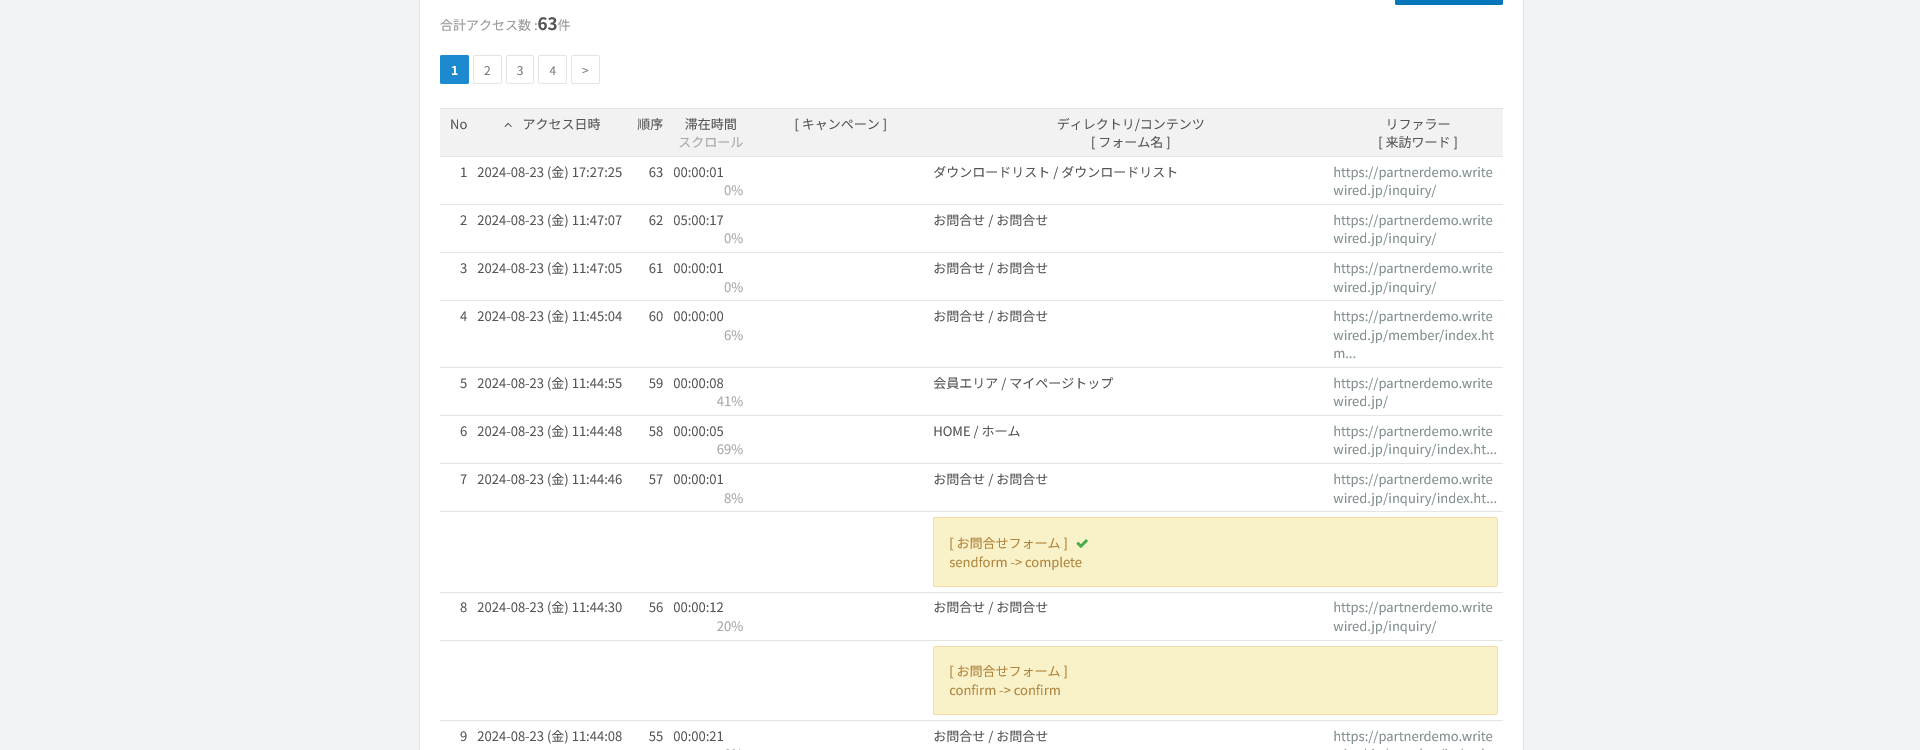Image resolution: width=1920 pixels, height=750 pixels.
Task: Click date 2024-08-23 (金) 11:44:46
Action: coord(549,480)
